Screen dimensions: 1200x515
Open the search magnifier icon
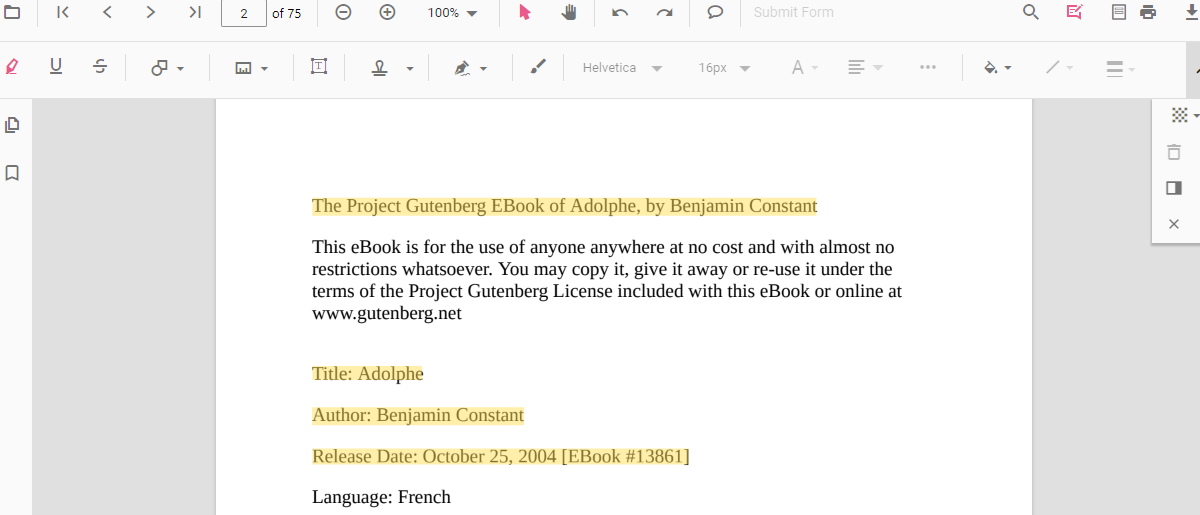coord(1031,13)
